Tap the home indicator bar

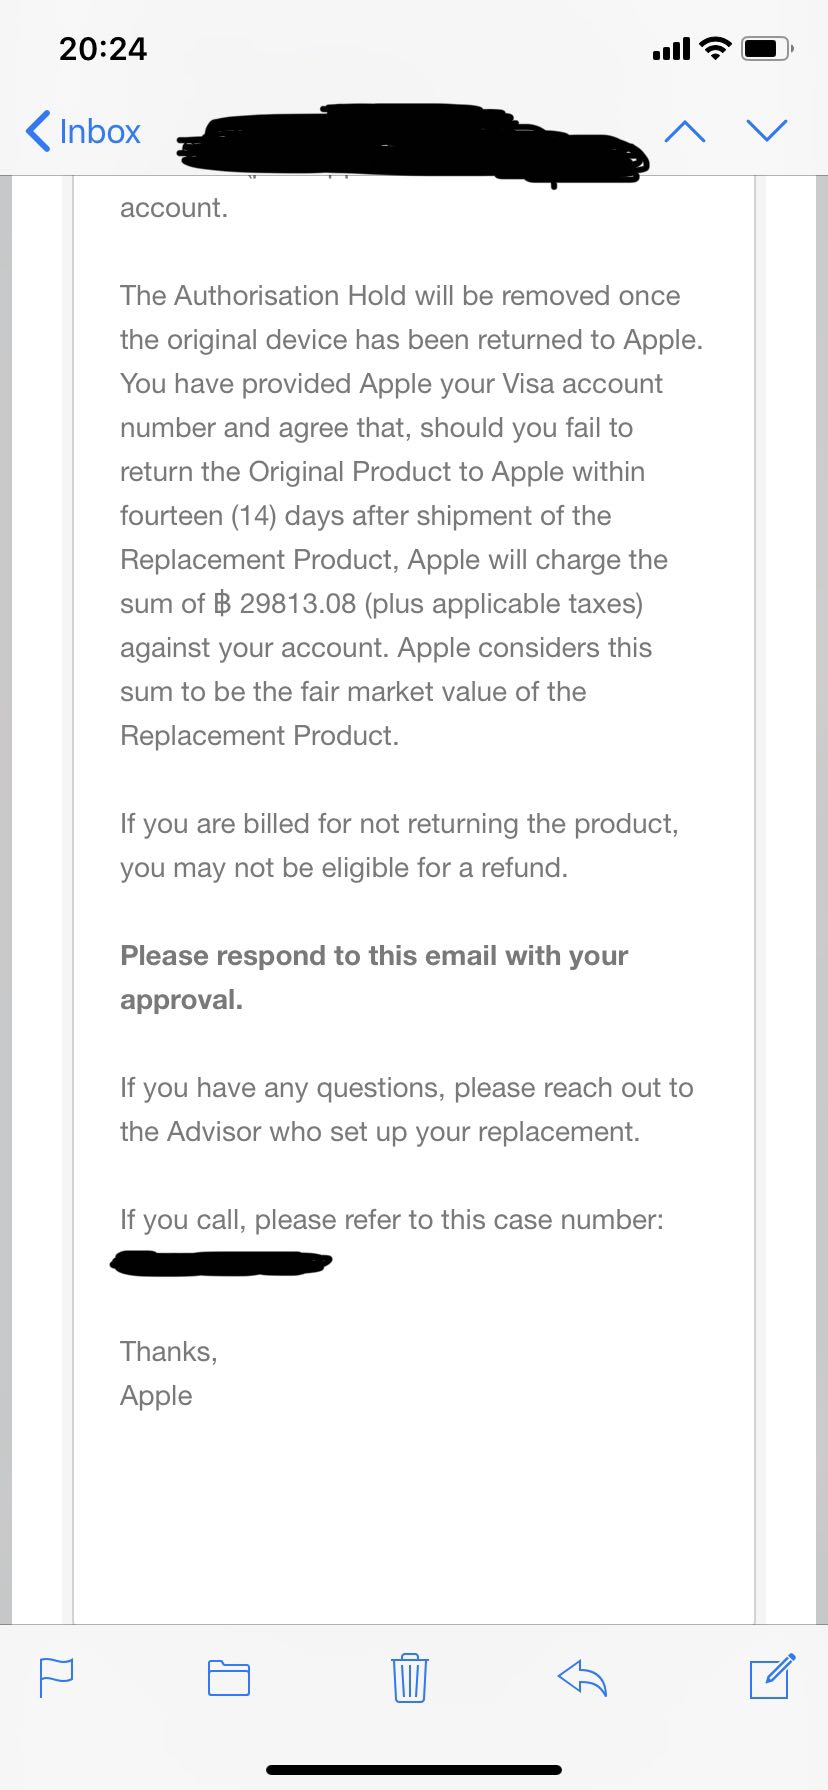414,1770
